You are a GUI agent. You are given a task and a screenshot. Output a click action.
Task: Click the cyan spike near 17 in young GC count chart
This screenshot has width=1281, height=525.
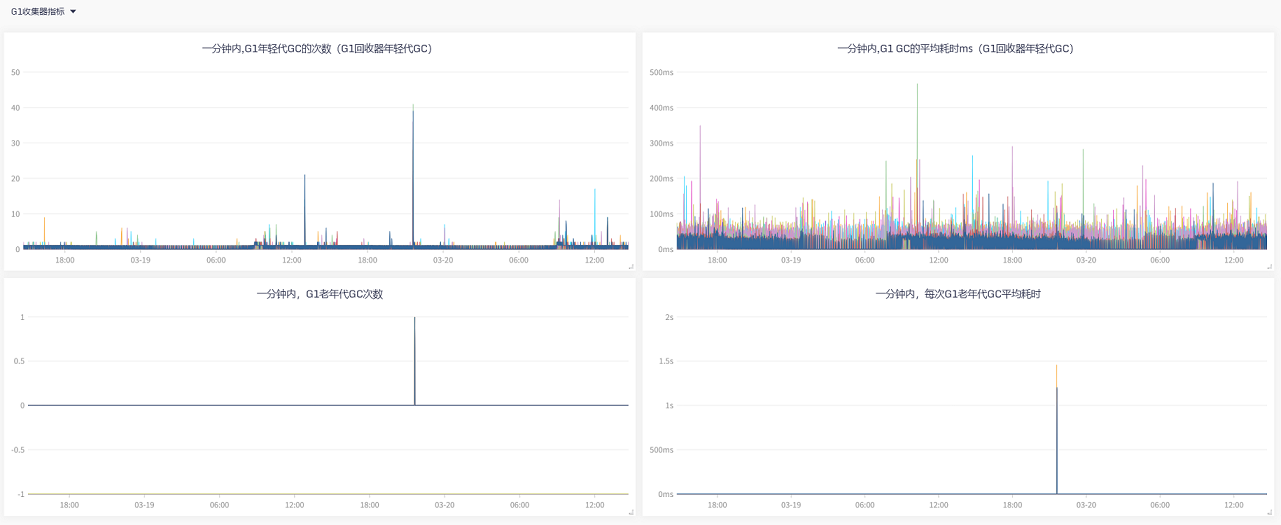click(x=595, y=190)
